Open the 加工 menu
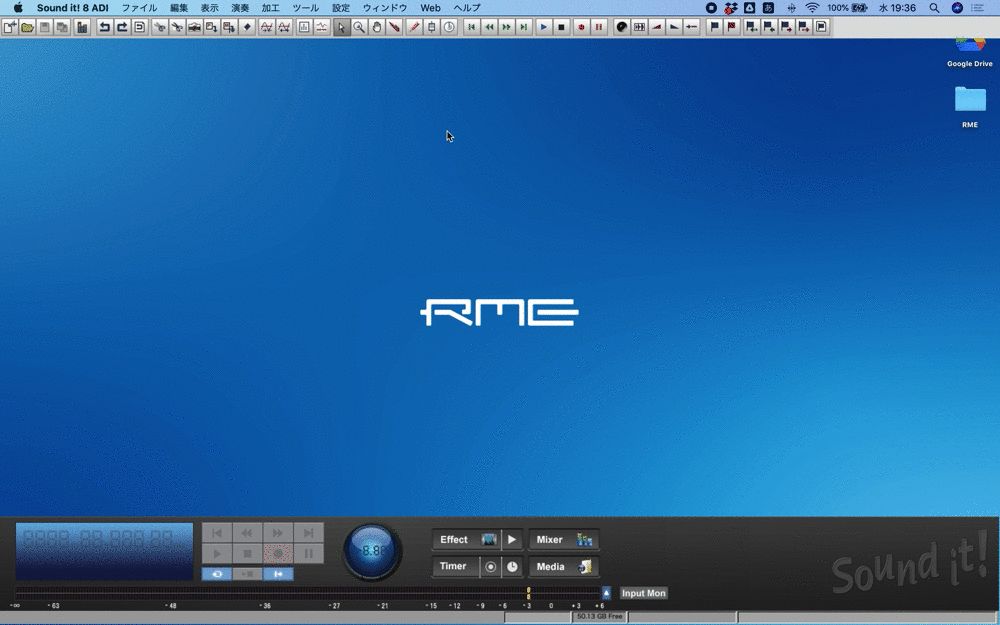Viewport: 1000px width, 625px height. (270, 8)
